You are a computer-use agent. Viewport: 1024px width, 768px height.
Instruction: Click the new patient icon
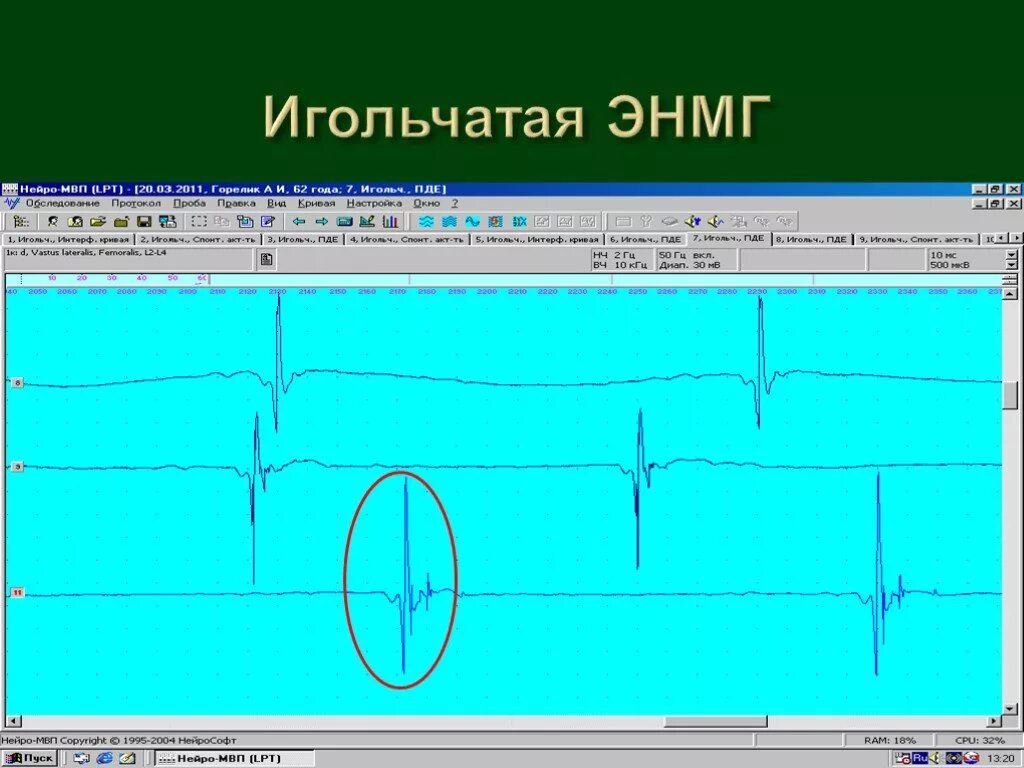[x=53, y=221]
